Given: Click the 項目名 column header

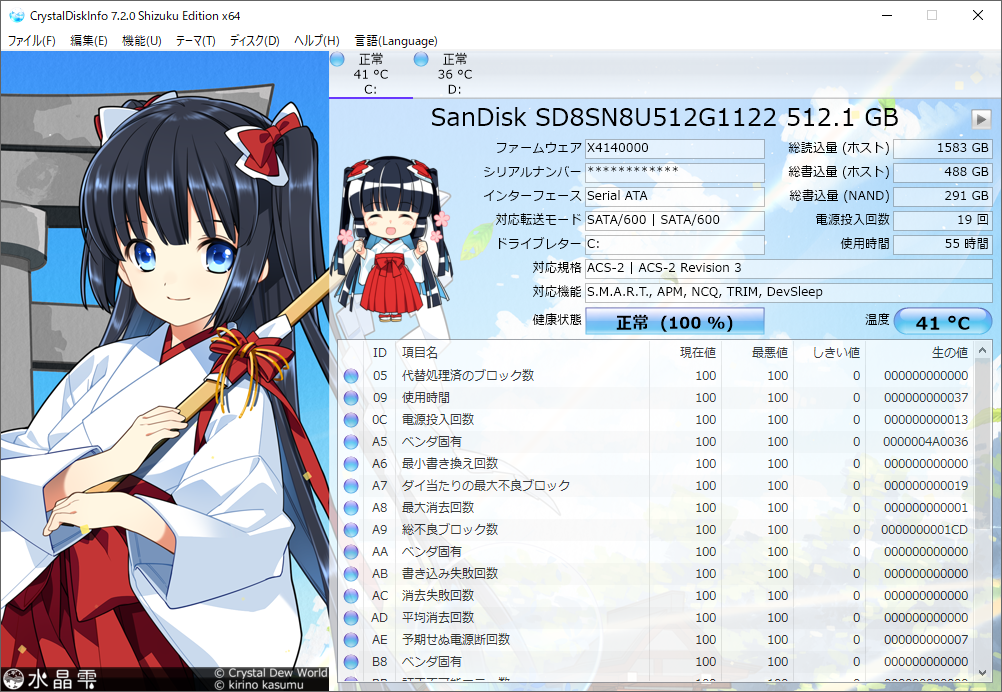Looking at the screenshot, I should (x=521, y=353).
